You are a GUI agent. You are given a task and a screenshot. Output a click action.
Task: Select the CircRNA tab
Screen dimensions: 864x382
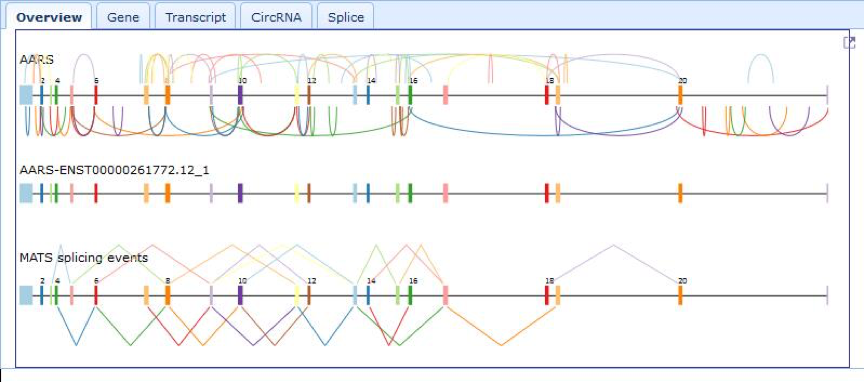276,17
